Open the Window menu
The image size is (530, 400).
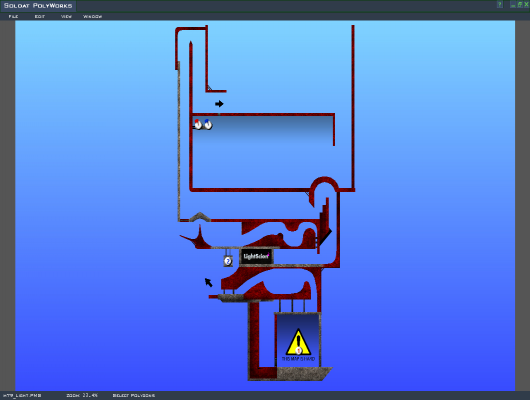[93, 16]
